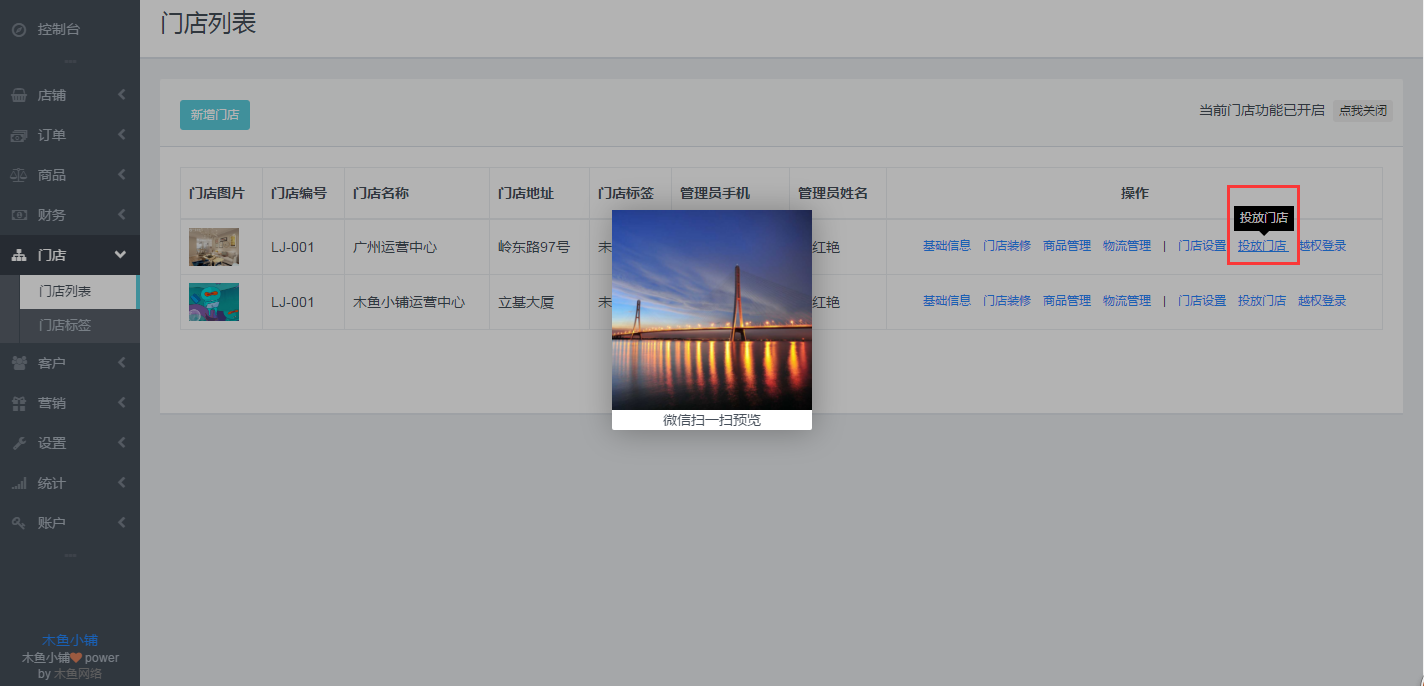
Task: Expand the 店铺 menu chevron
Action: tap(121, 95)
